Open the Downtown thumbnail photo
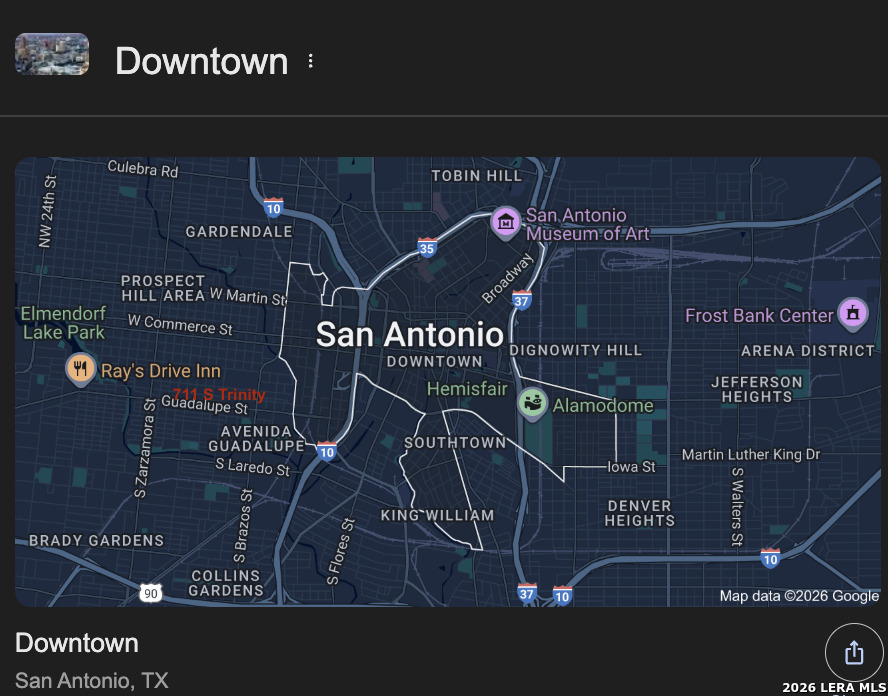This screenshot has height=696, width=888. click(52, 54)
